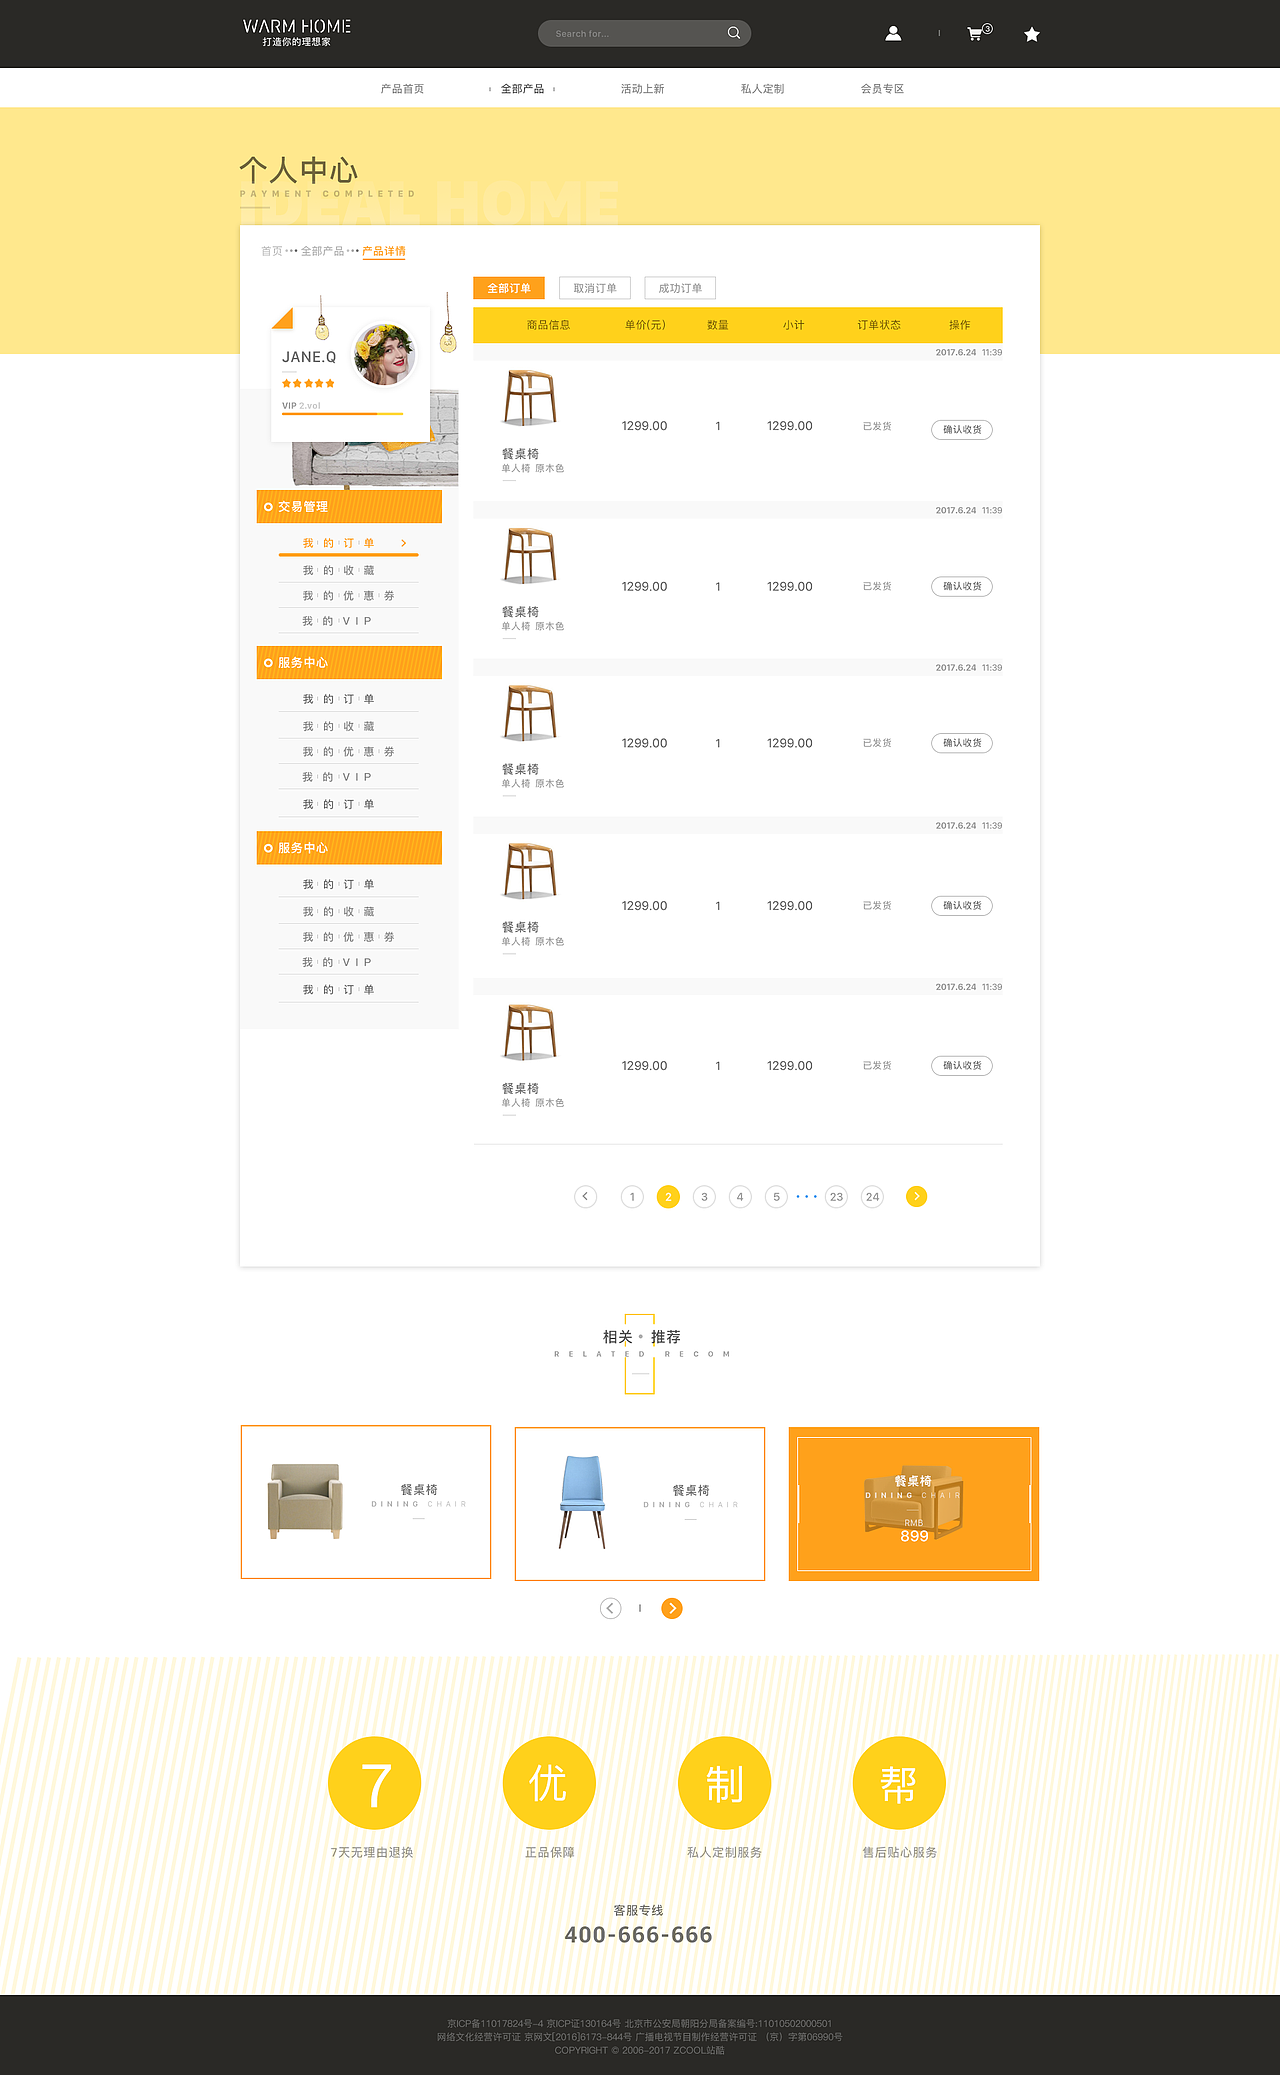Open 活动上新 navigation item
Viewport: 1280px width, 2075px height.
click(642, 89)
